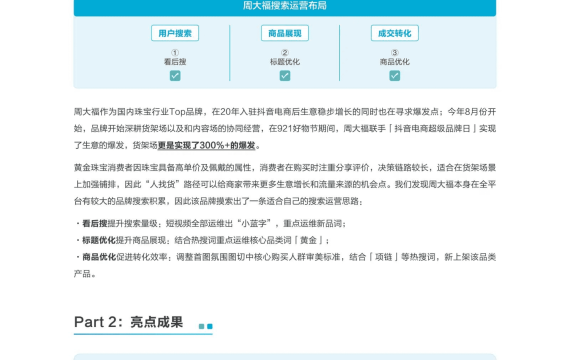
Task: Click bold 看后搜 in the bullet list
Action: pyautogui.click(x=95, y=223)
